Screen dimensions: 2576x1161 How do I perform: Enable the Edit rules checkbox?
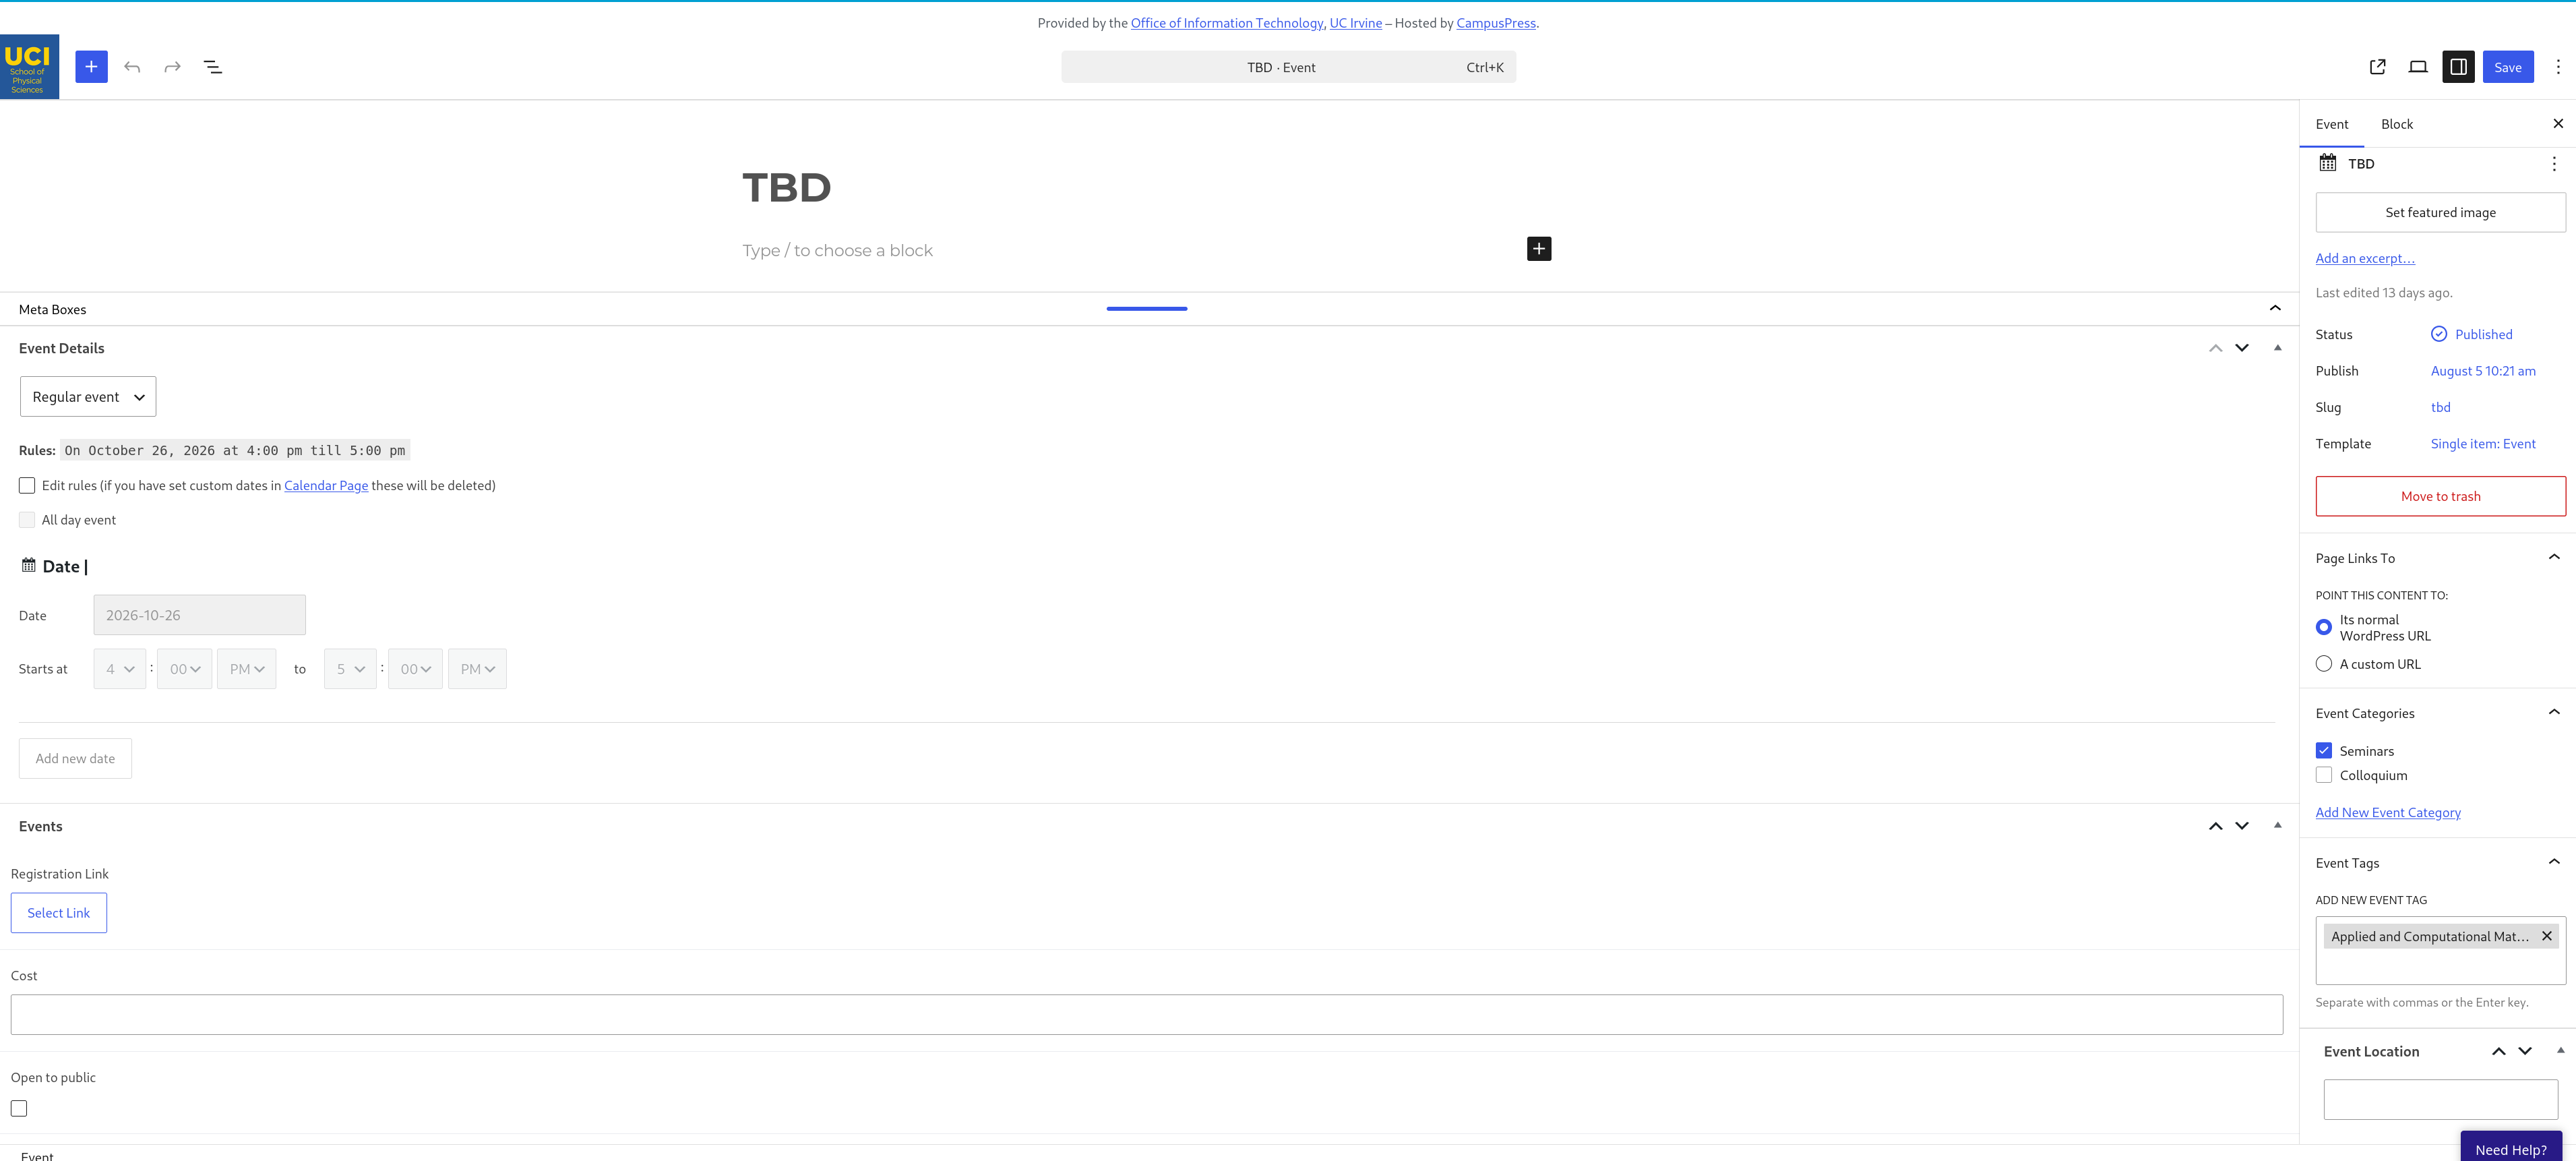[x=27, y=485]
